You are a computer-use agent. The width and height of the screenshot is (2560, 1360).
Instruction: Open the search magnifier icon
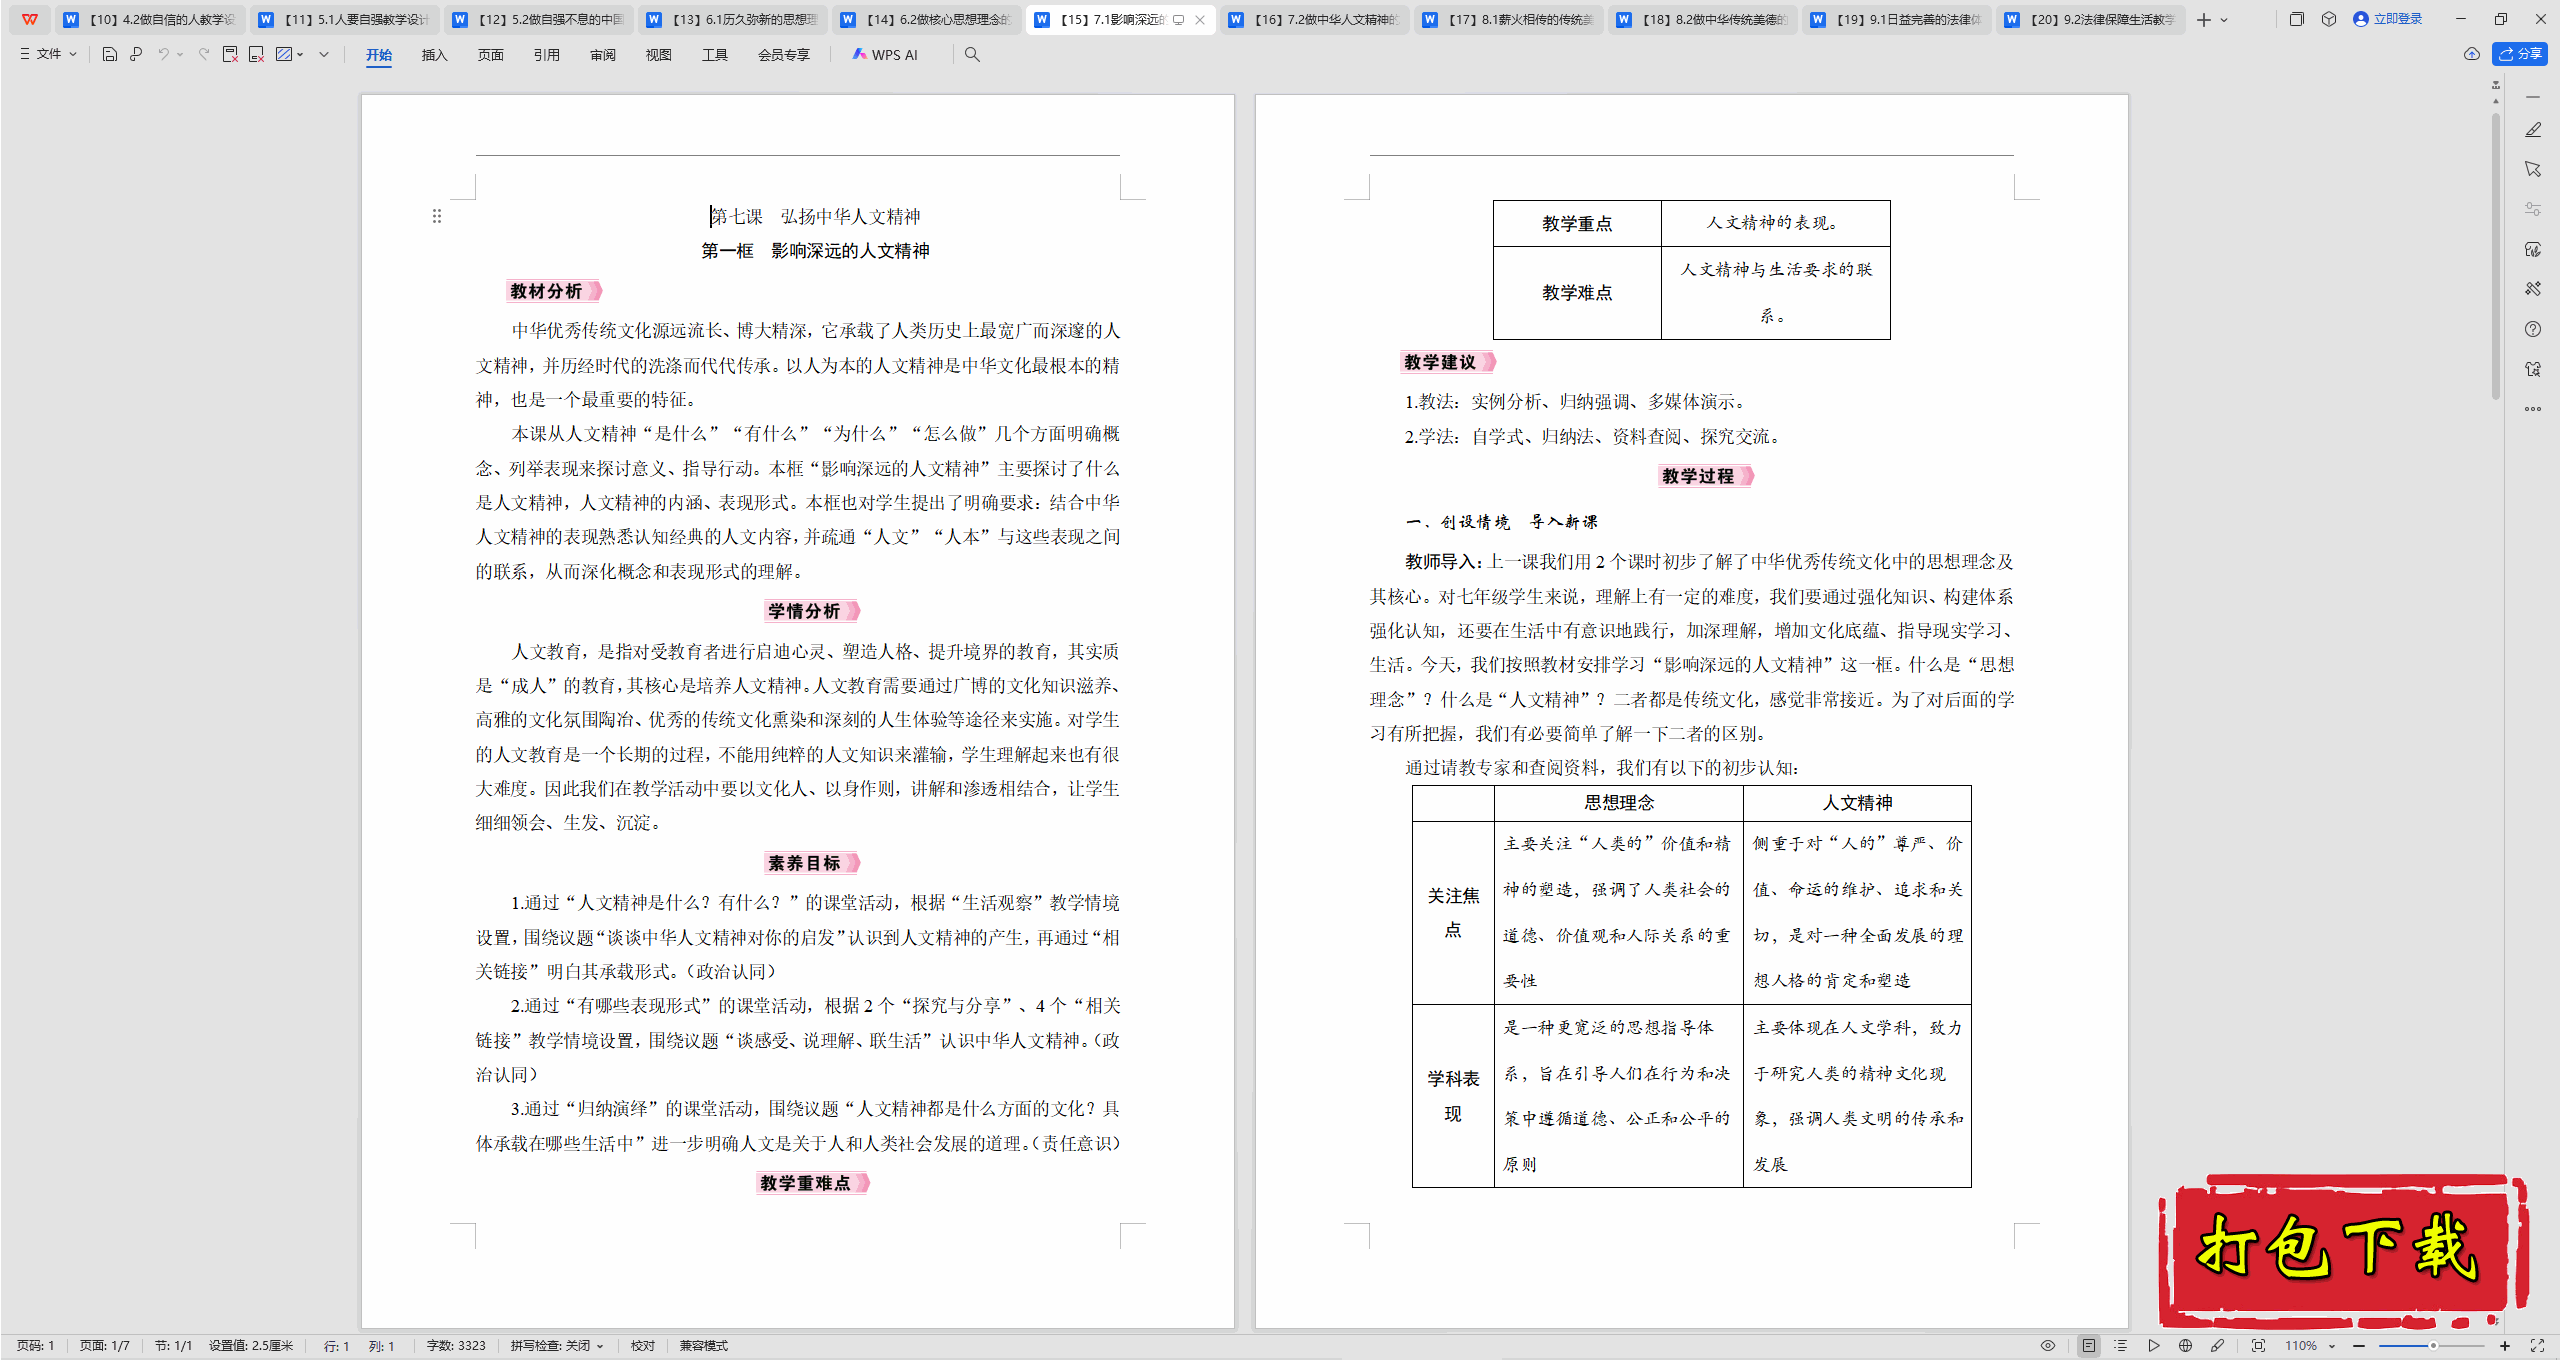[x=972, y=54]
